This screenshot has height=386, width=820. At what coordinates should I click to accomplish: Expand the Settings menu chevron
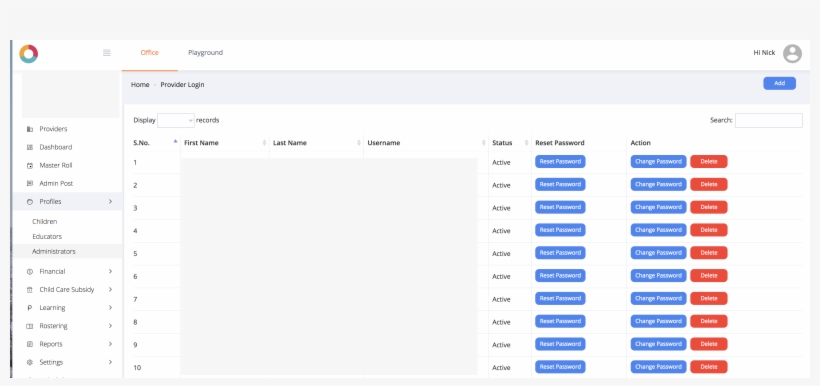click(110, 362)
